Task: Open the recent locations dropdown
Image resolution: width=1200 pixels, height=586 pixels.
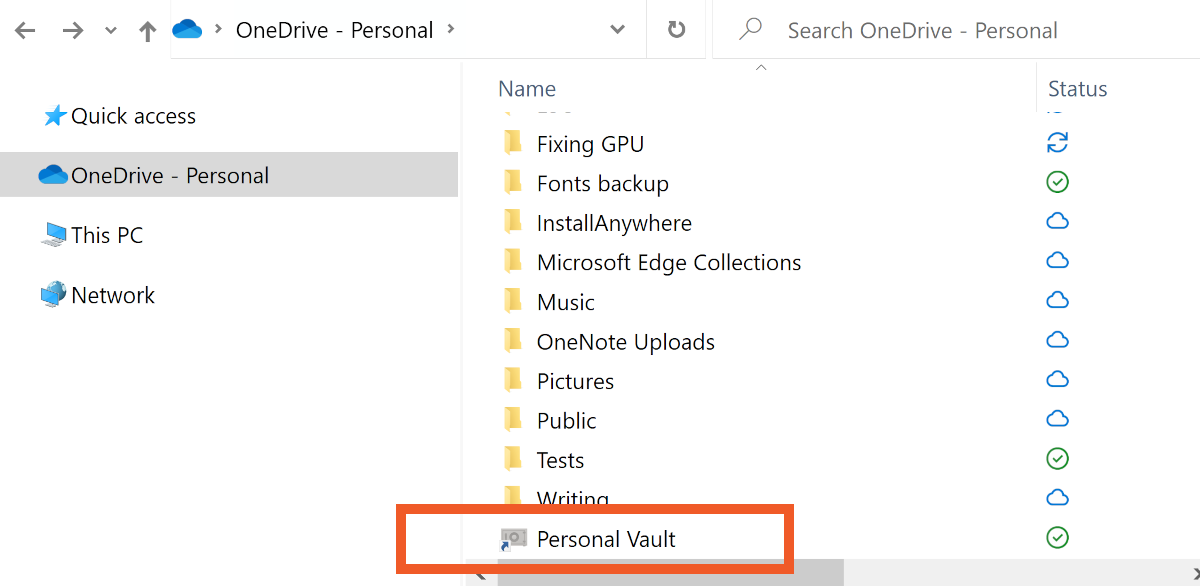Action: [x=110, y=31]
